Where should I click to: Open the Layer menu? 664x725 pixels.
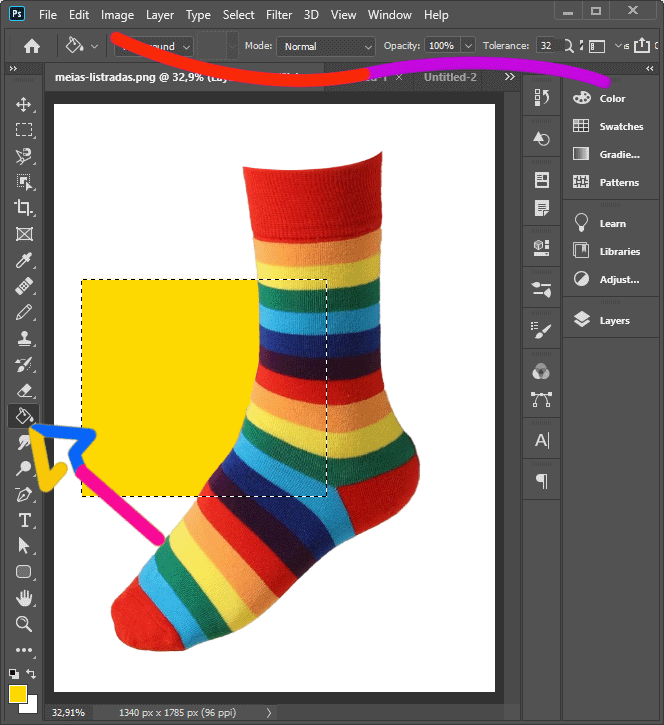tap(160, 15)
